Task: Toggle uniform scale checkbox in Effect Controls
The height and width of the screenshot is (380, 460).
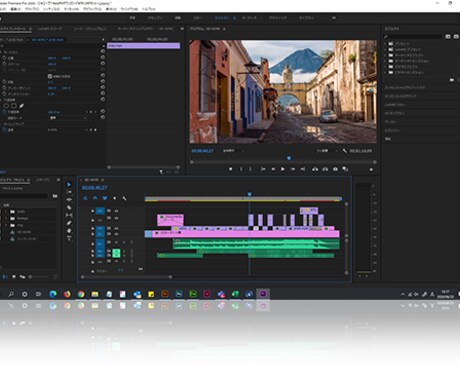Action: pyautogui.click(x=50, y=76)
